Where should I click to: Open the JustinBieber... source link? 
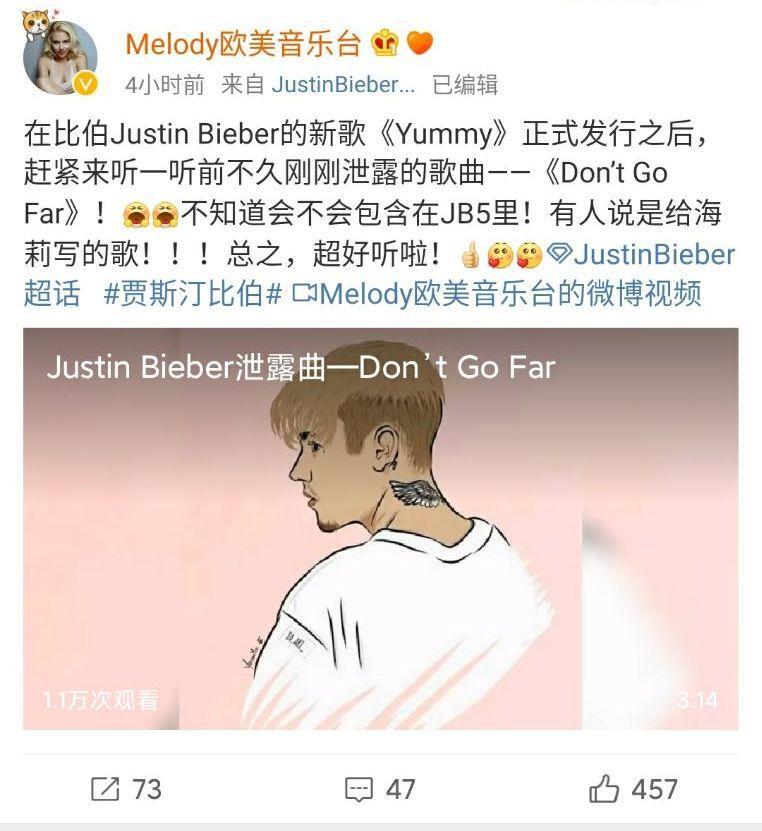click(343, 85)
